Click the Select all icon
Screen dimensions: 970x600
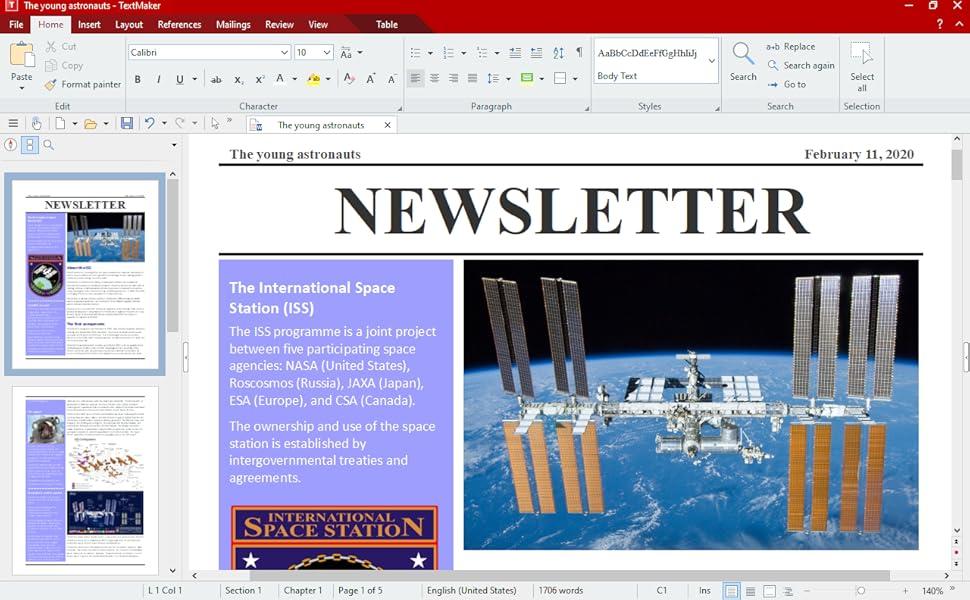[x=861, y=66]
